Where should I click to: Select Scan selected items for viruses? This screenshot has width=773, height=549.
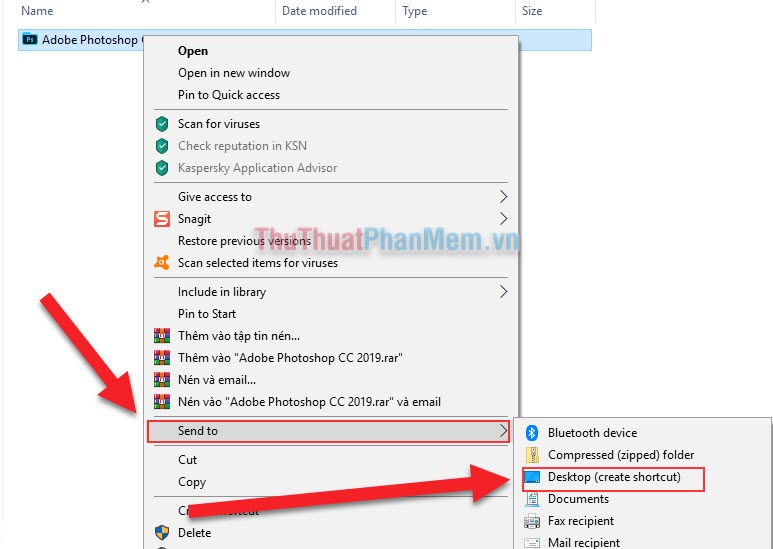click(258, 263)
